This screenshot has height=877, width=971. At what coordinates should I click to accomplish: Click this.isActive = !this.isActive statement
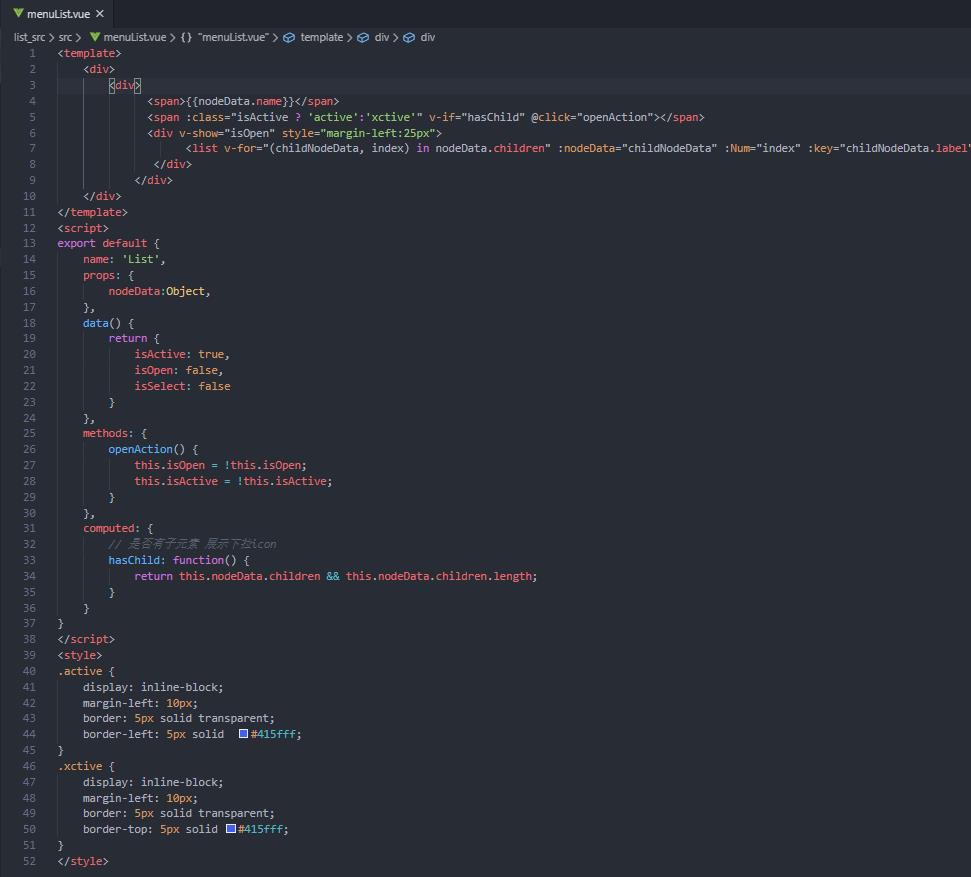coord(233,481)
